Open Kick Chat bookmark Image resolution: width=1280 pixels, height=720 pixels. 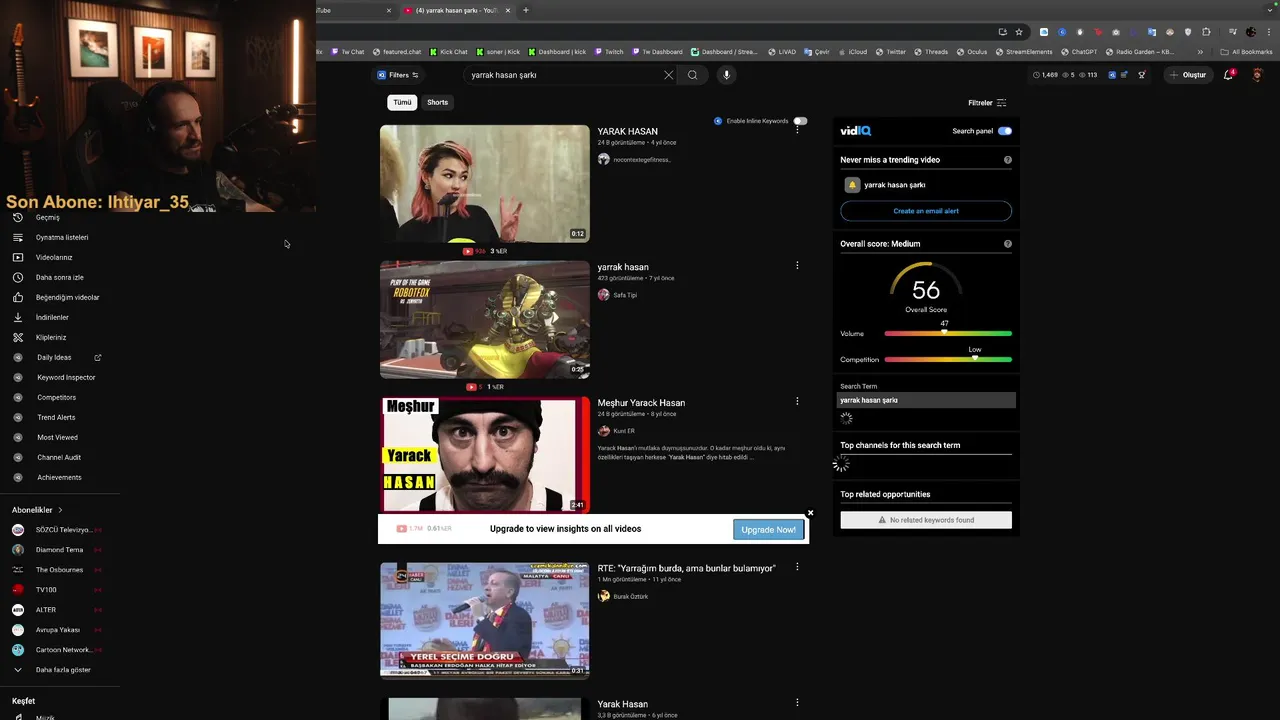coord(448,52)
